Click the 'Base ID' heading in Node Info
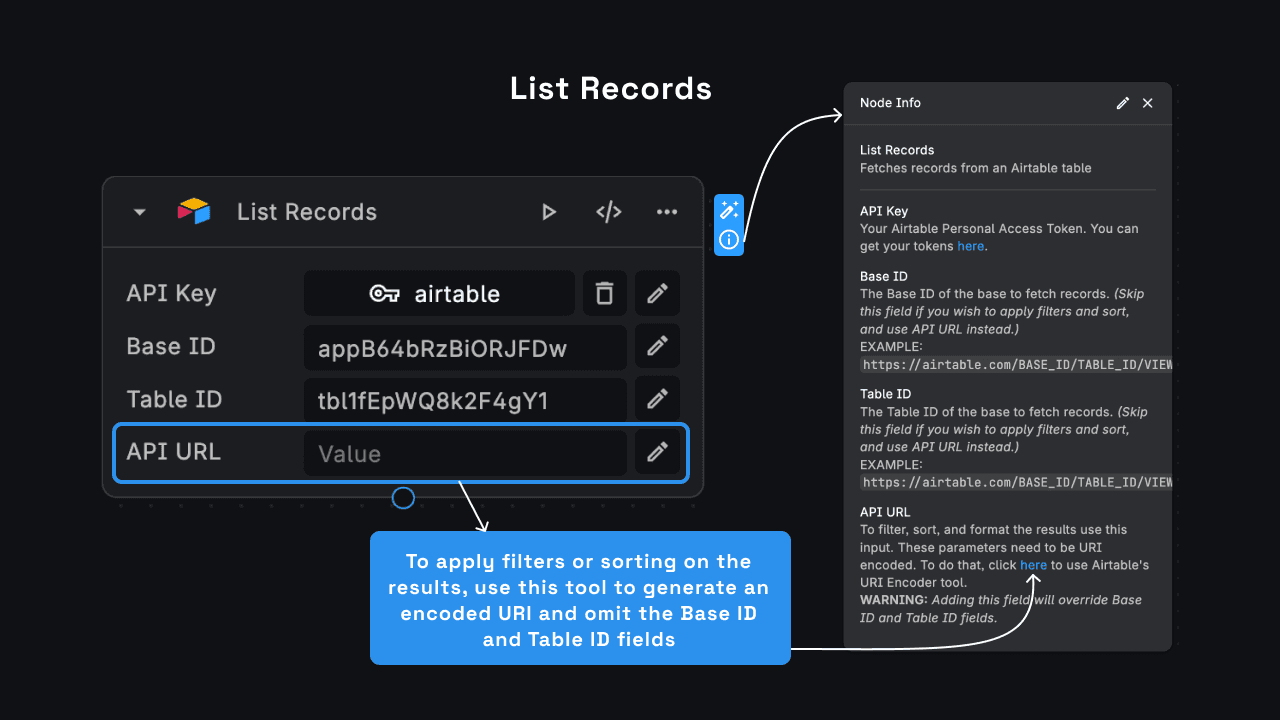1280x720 pixels. pyautogui.click(x=884, y=276)
